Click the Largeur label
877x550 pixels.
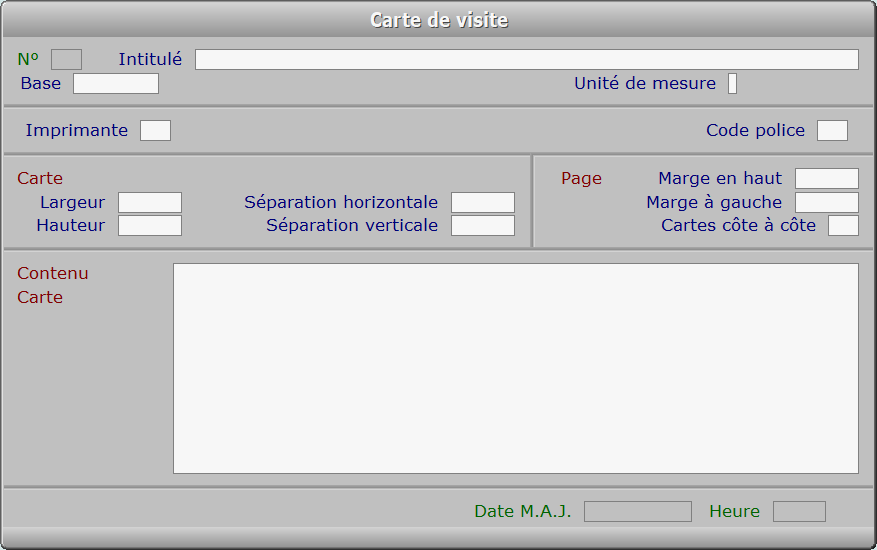(72, 202)
